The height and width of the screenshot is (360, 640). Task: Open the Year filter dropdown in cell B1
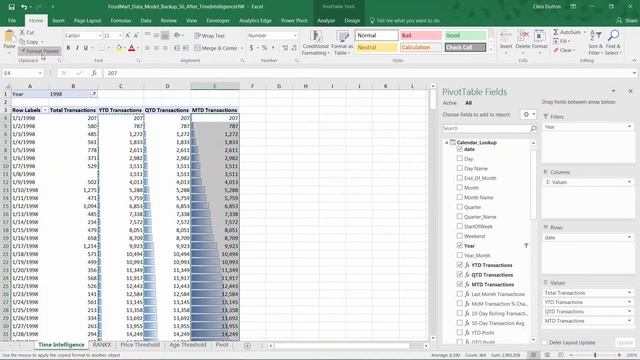93,94
